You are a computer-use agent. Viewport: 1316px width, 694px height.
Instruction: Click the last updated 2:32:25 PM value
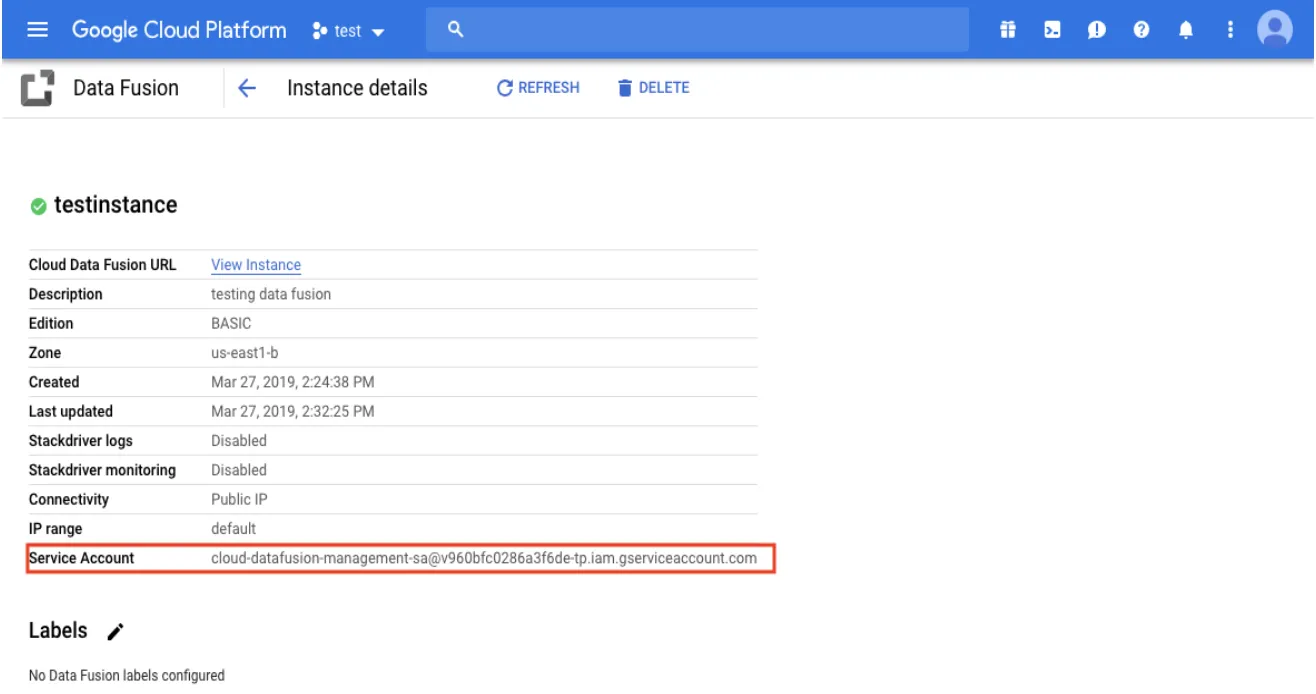coord(293,411)
